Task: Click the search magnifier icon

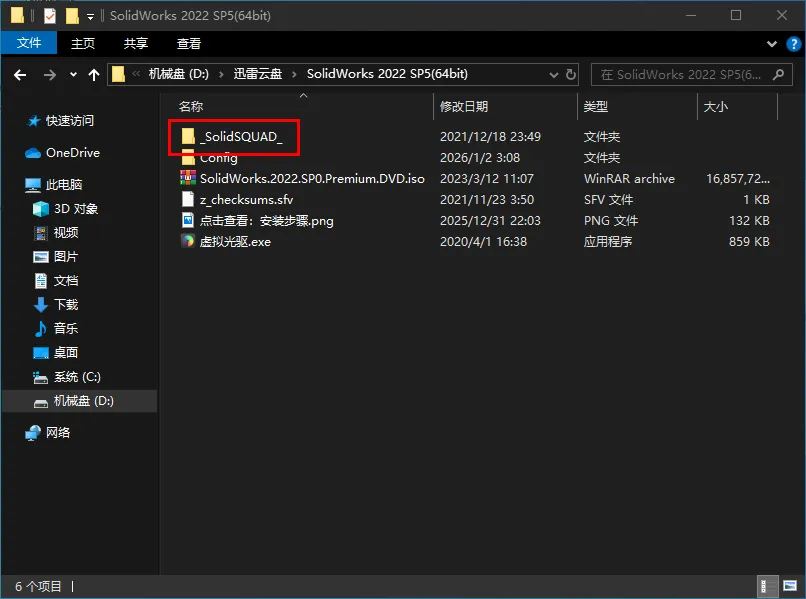Action: coord(779,75)
